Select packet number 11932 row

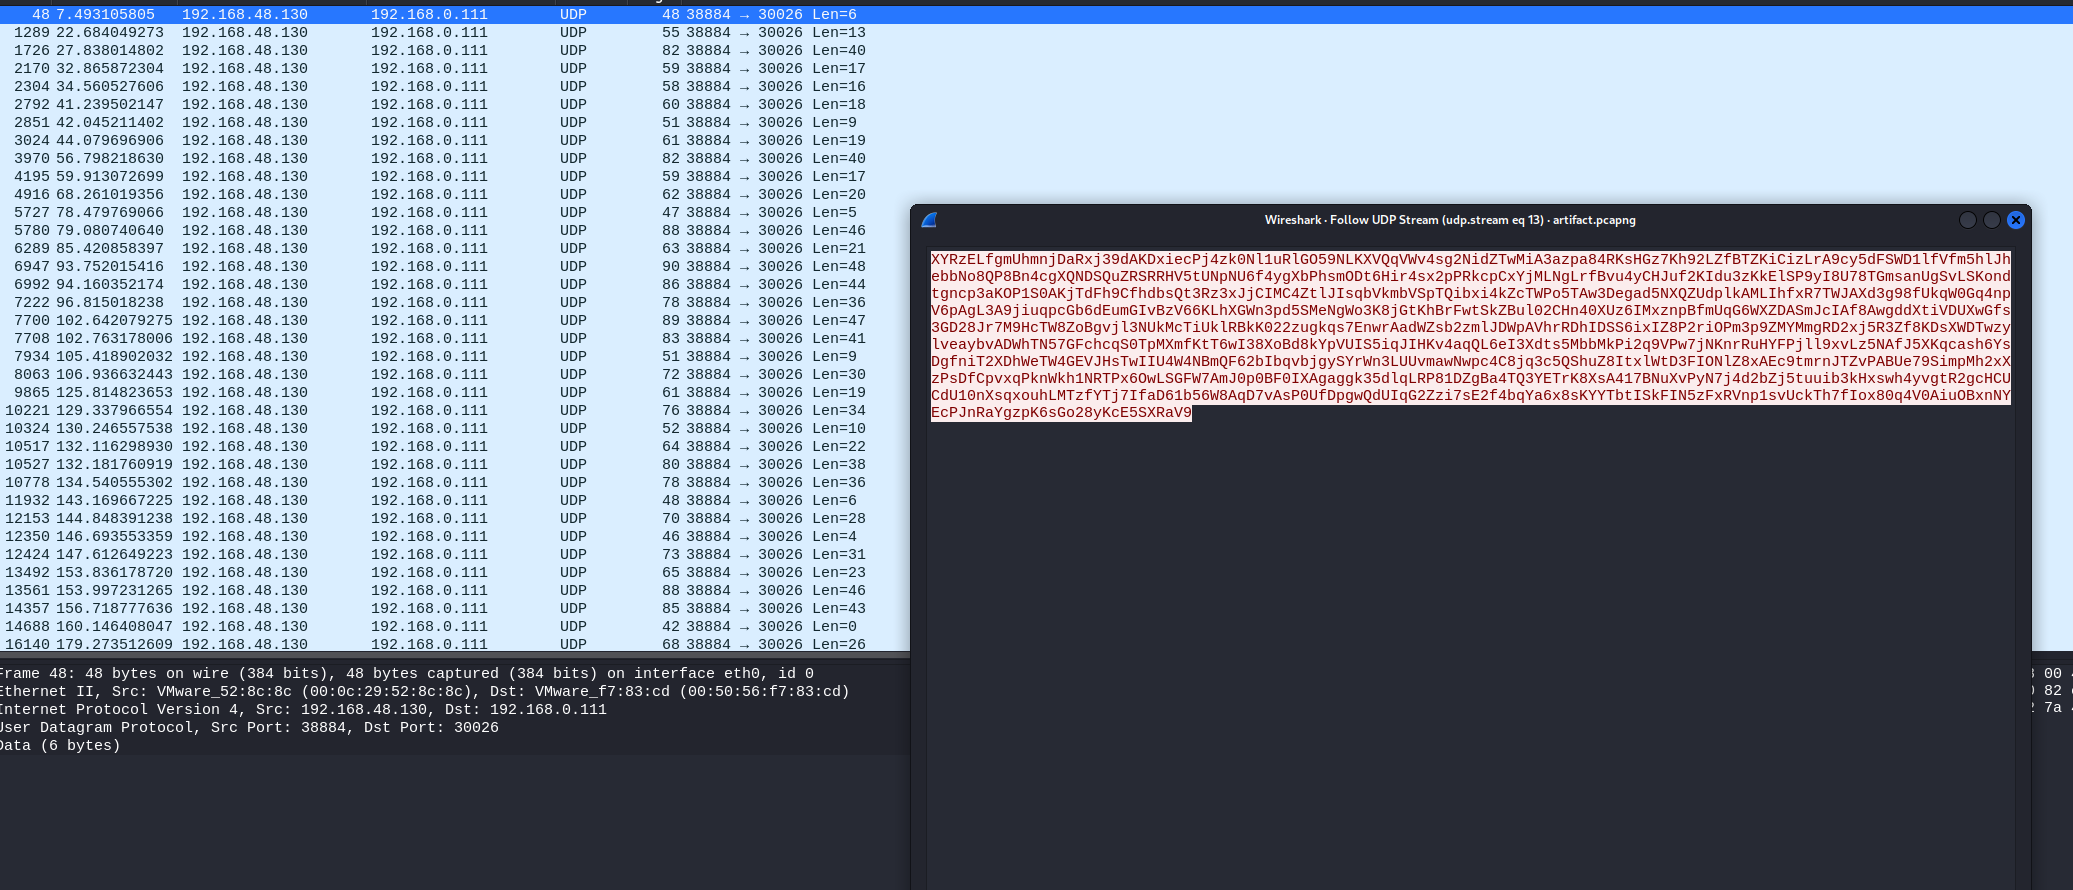coord(455,501)
